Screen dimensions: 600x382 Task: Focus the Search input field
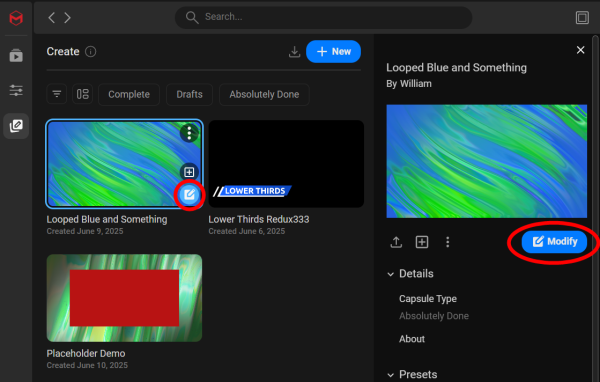coord(323,17)
